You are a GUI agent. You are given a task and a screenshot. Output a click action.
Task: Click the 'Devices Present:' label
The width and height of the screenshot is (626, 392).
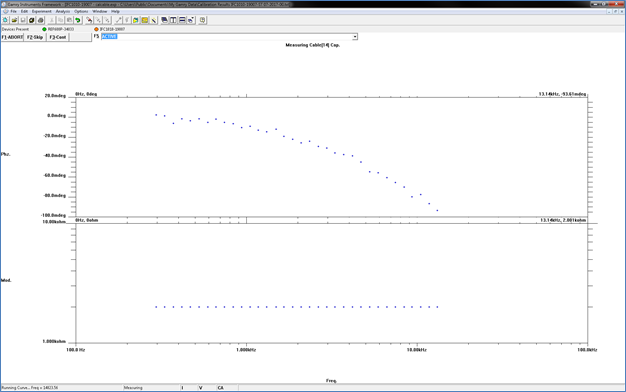[15, 29]
